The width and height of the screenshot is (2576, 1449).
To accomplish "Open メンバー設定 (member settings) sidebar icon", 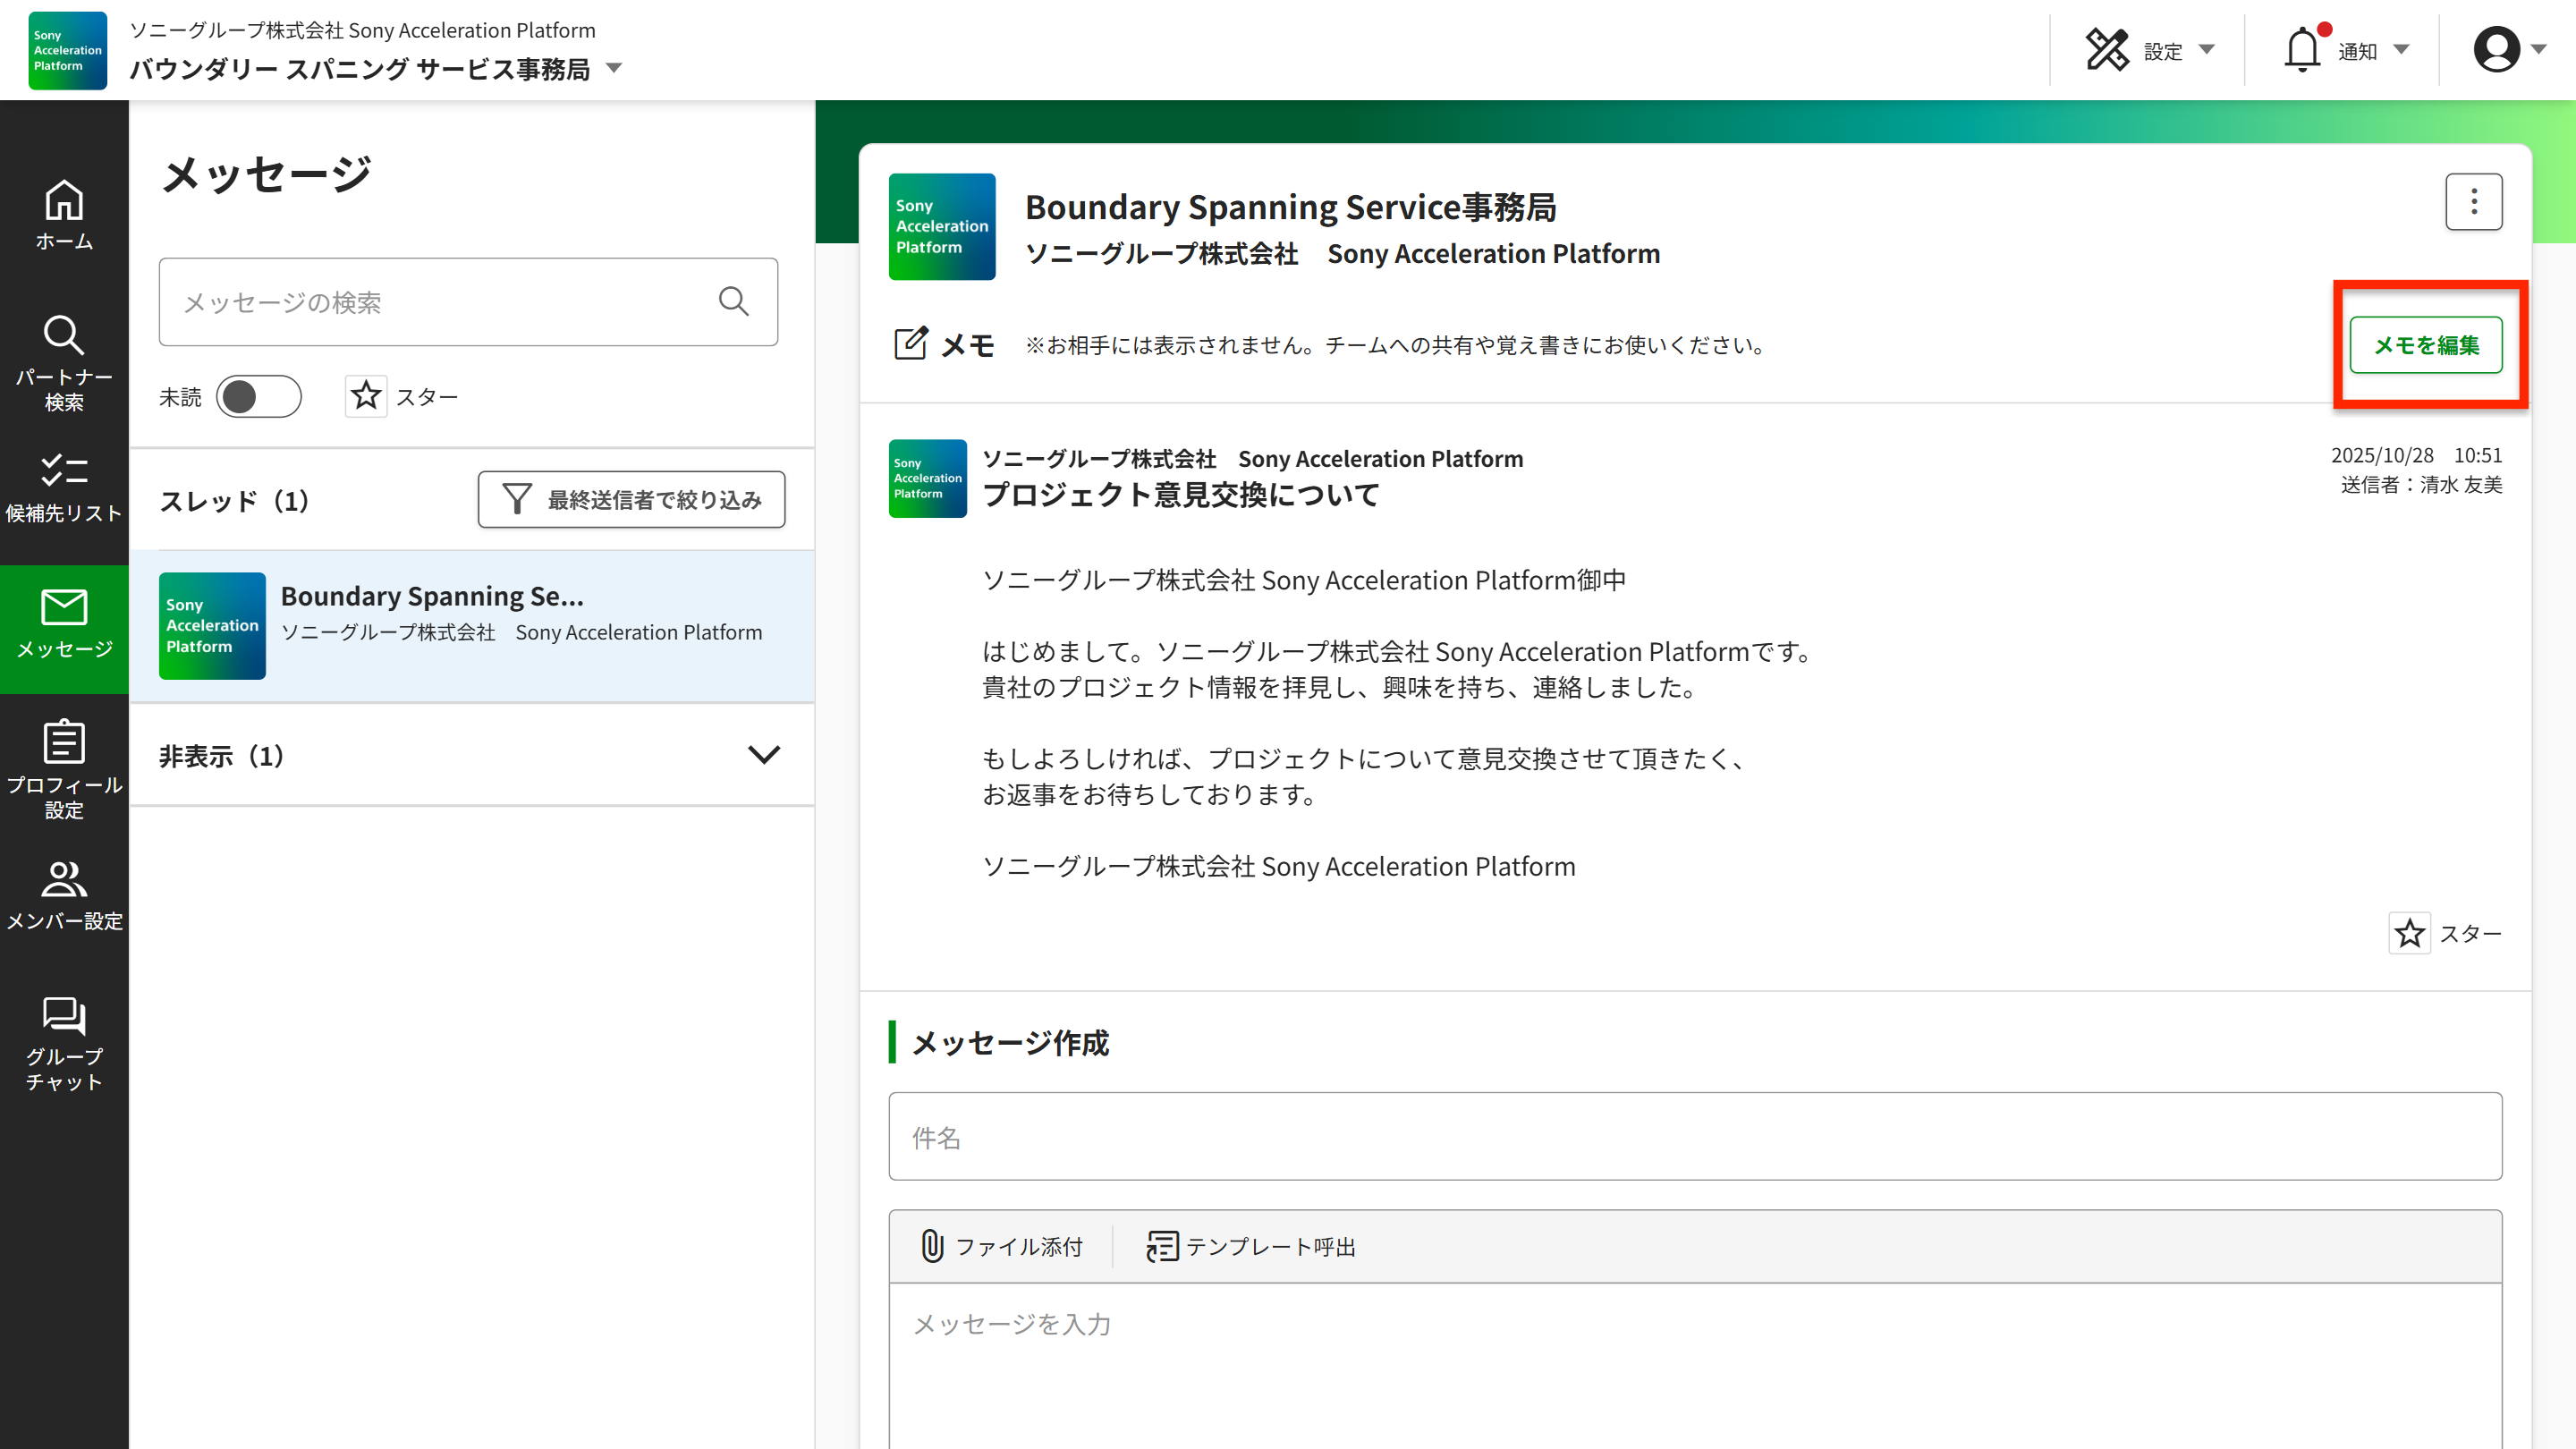I will click(64, 895).
